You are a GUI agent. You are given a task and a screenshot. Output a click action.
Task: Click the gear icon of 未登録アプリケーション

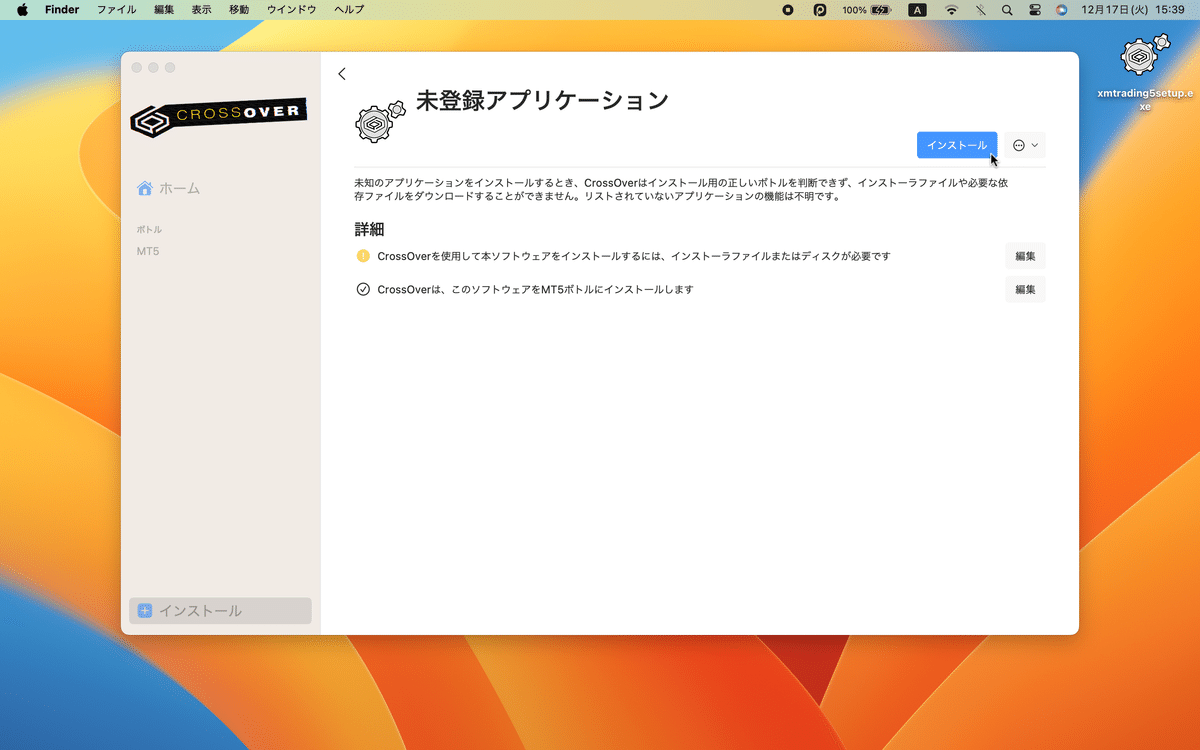[380, 120]
